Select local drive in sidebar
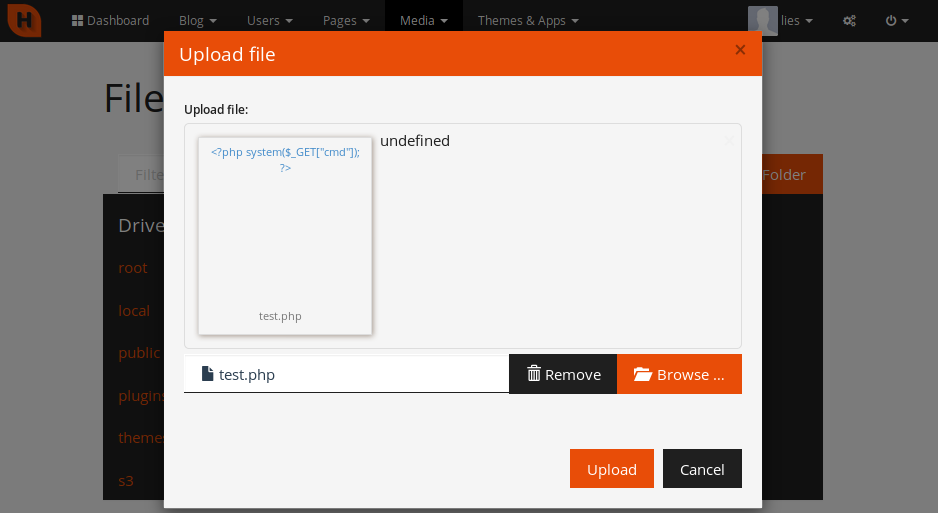938x513 pixels. point(134,311)
